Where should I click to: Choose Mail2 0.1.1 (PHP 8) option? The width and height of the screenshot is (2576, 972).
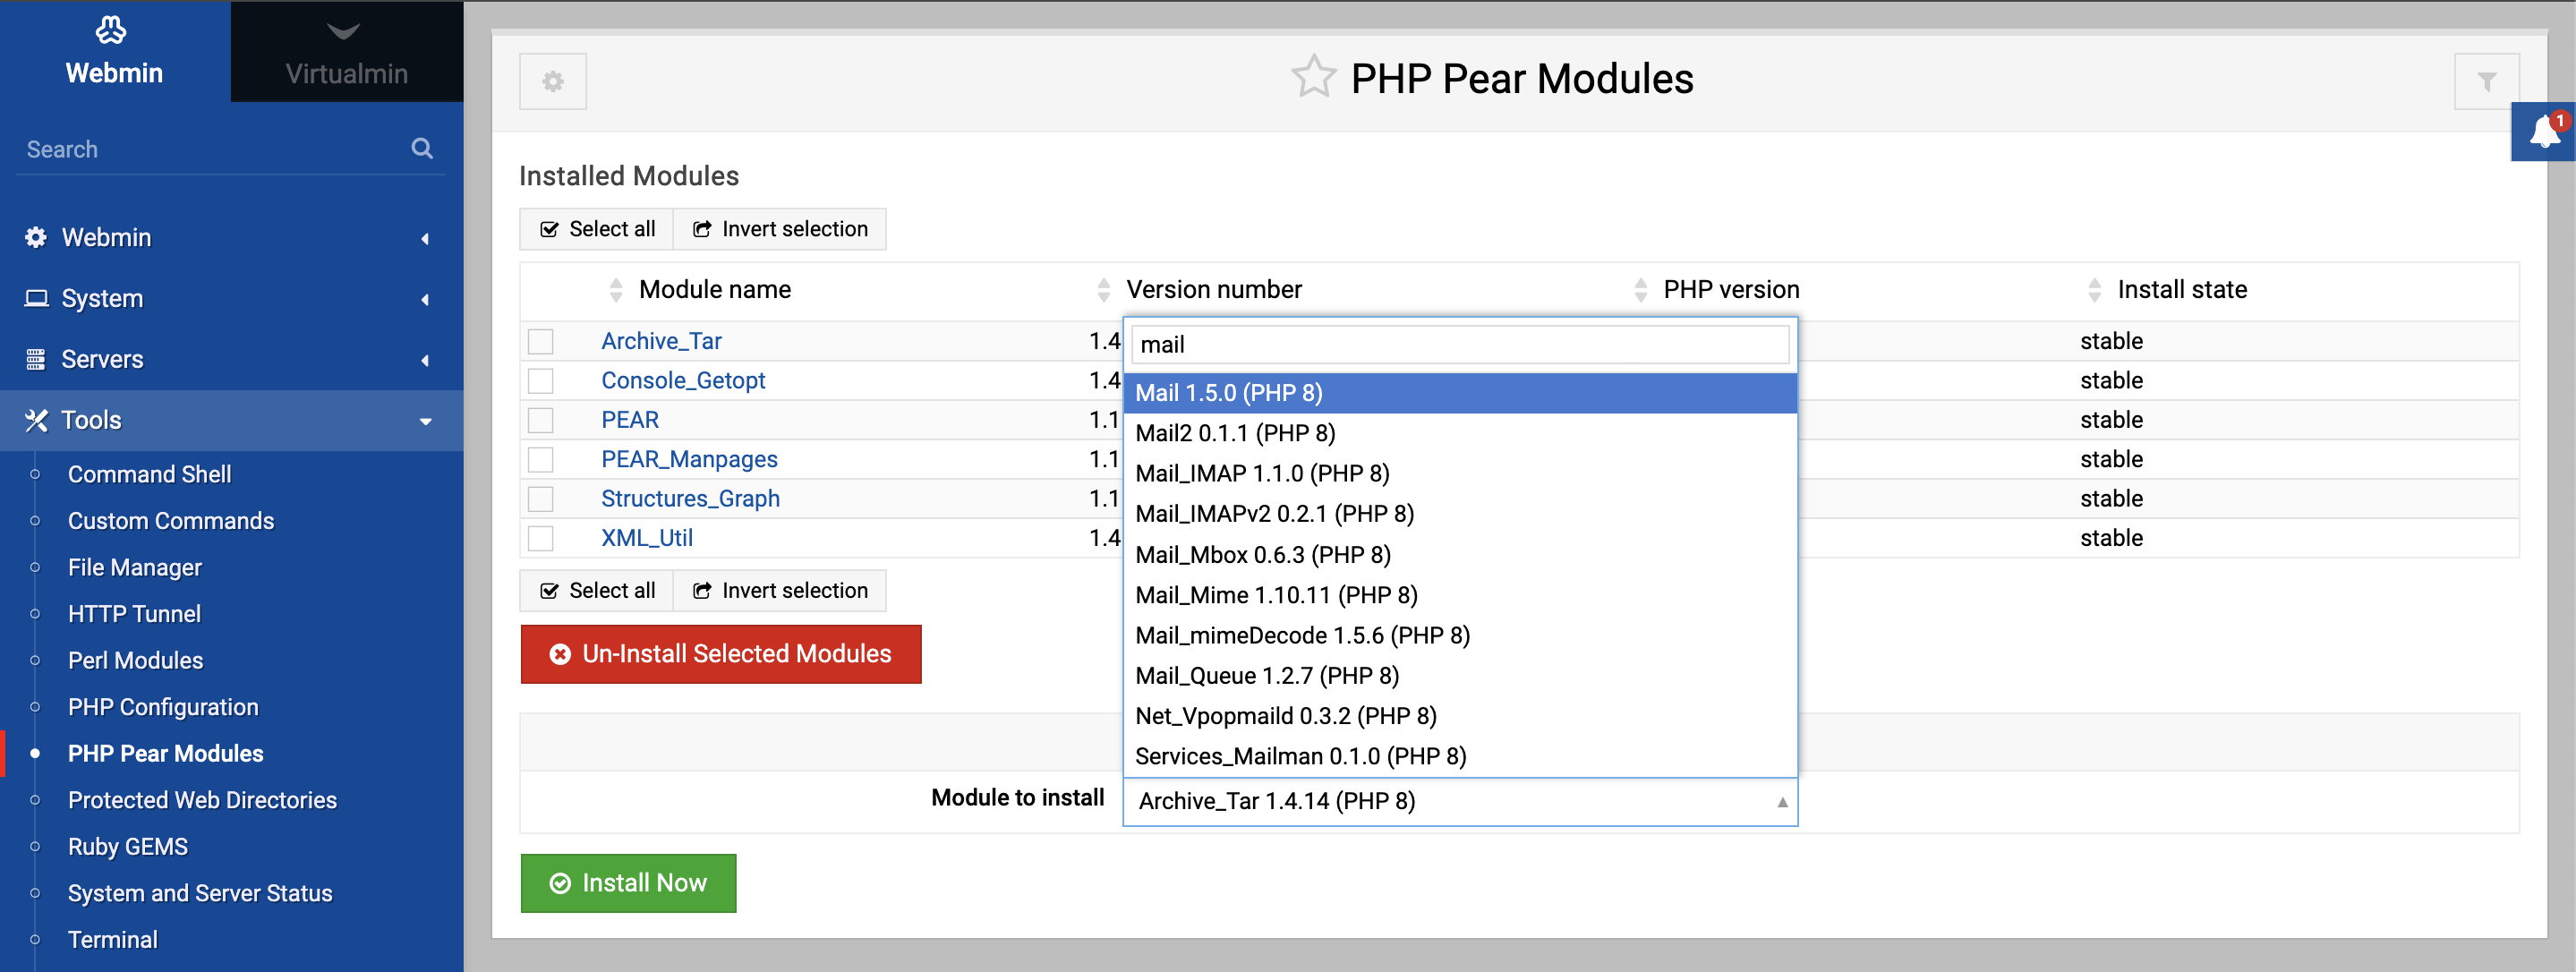(1460, 433)
